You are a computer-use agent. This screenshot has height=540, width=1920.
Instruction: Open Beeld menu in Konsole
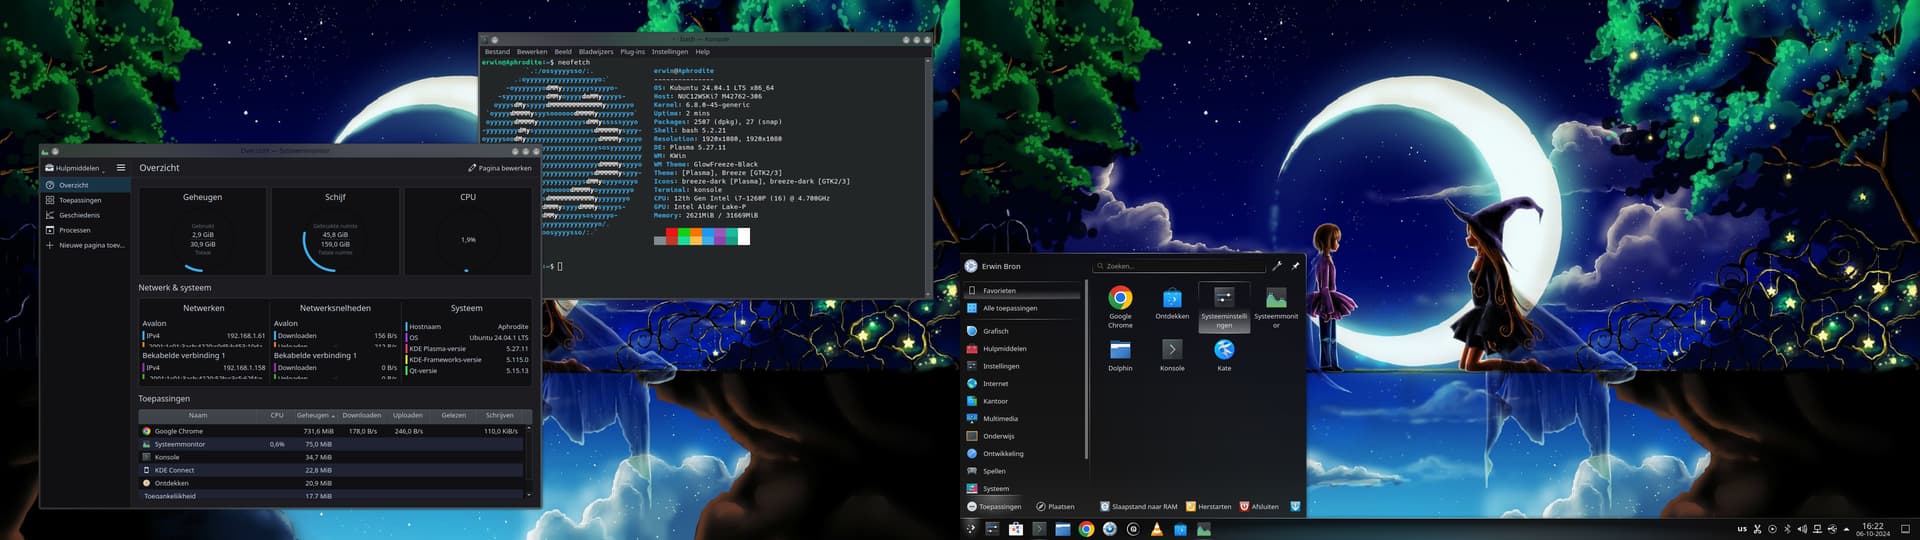(563, 51)
